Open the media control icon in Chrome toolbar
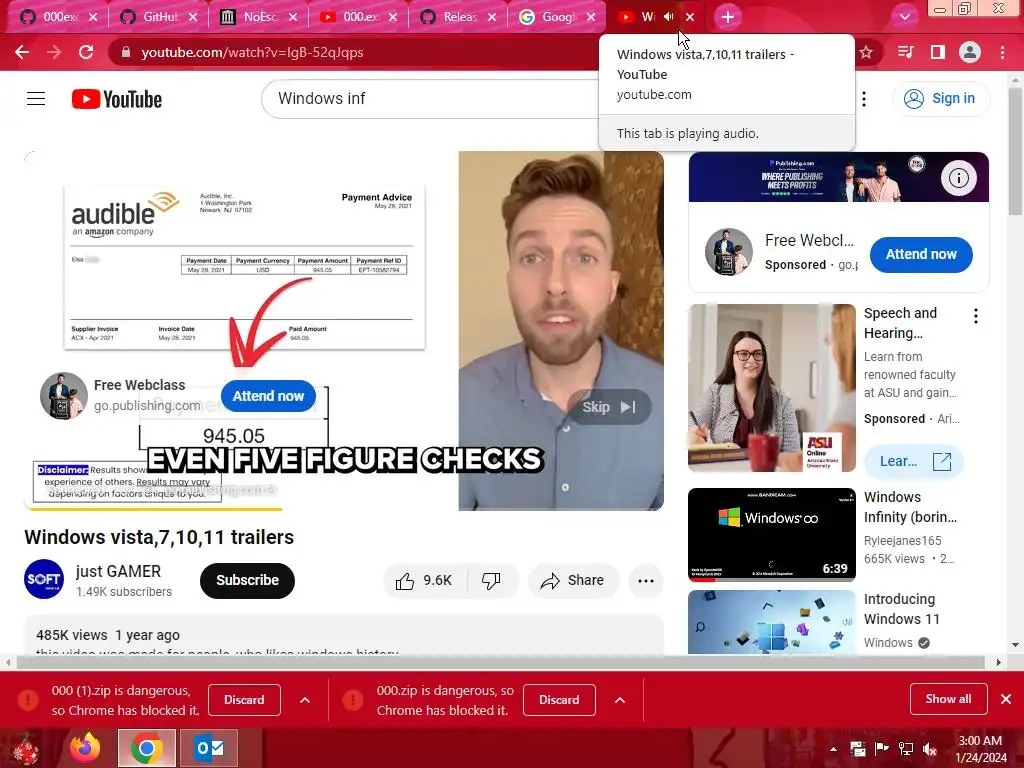The height and width of the screenshot is (768, 1024). pyautogui.click(x=905, y=52)
